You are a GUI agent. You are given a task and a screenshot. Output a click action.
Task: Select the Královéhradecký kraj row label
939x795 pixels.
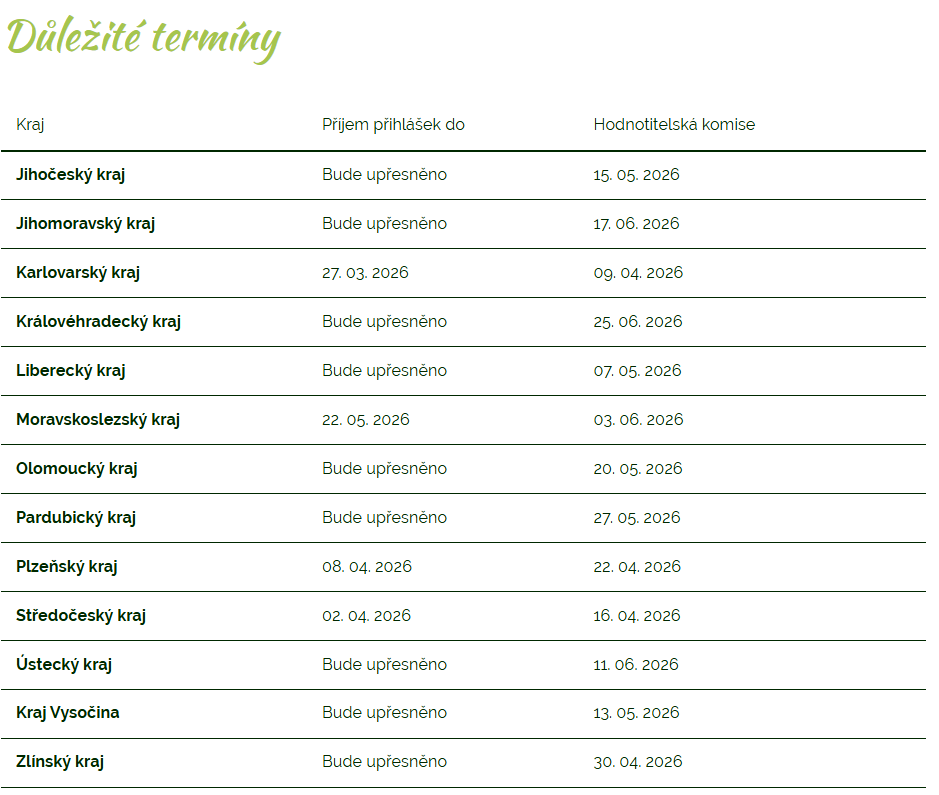point(98,322)
